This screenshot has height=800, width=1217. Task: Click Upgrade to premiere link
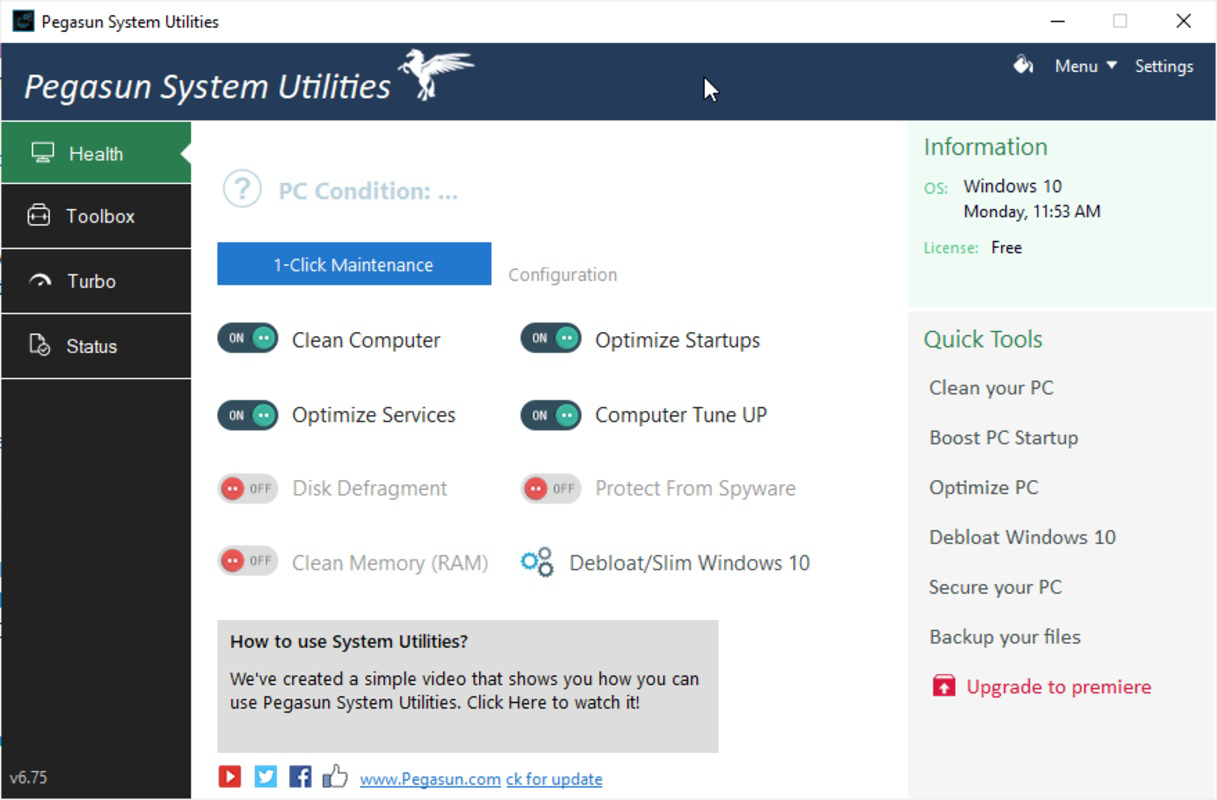pyautogui.click(x=1058, y=687)
